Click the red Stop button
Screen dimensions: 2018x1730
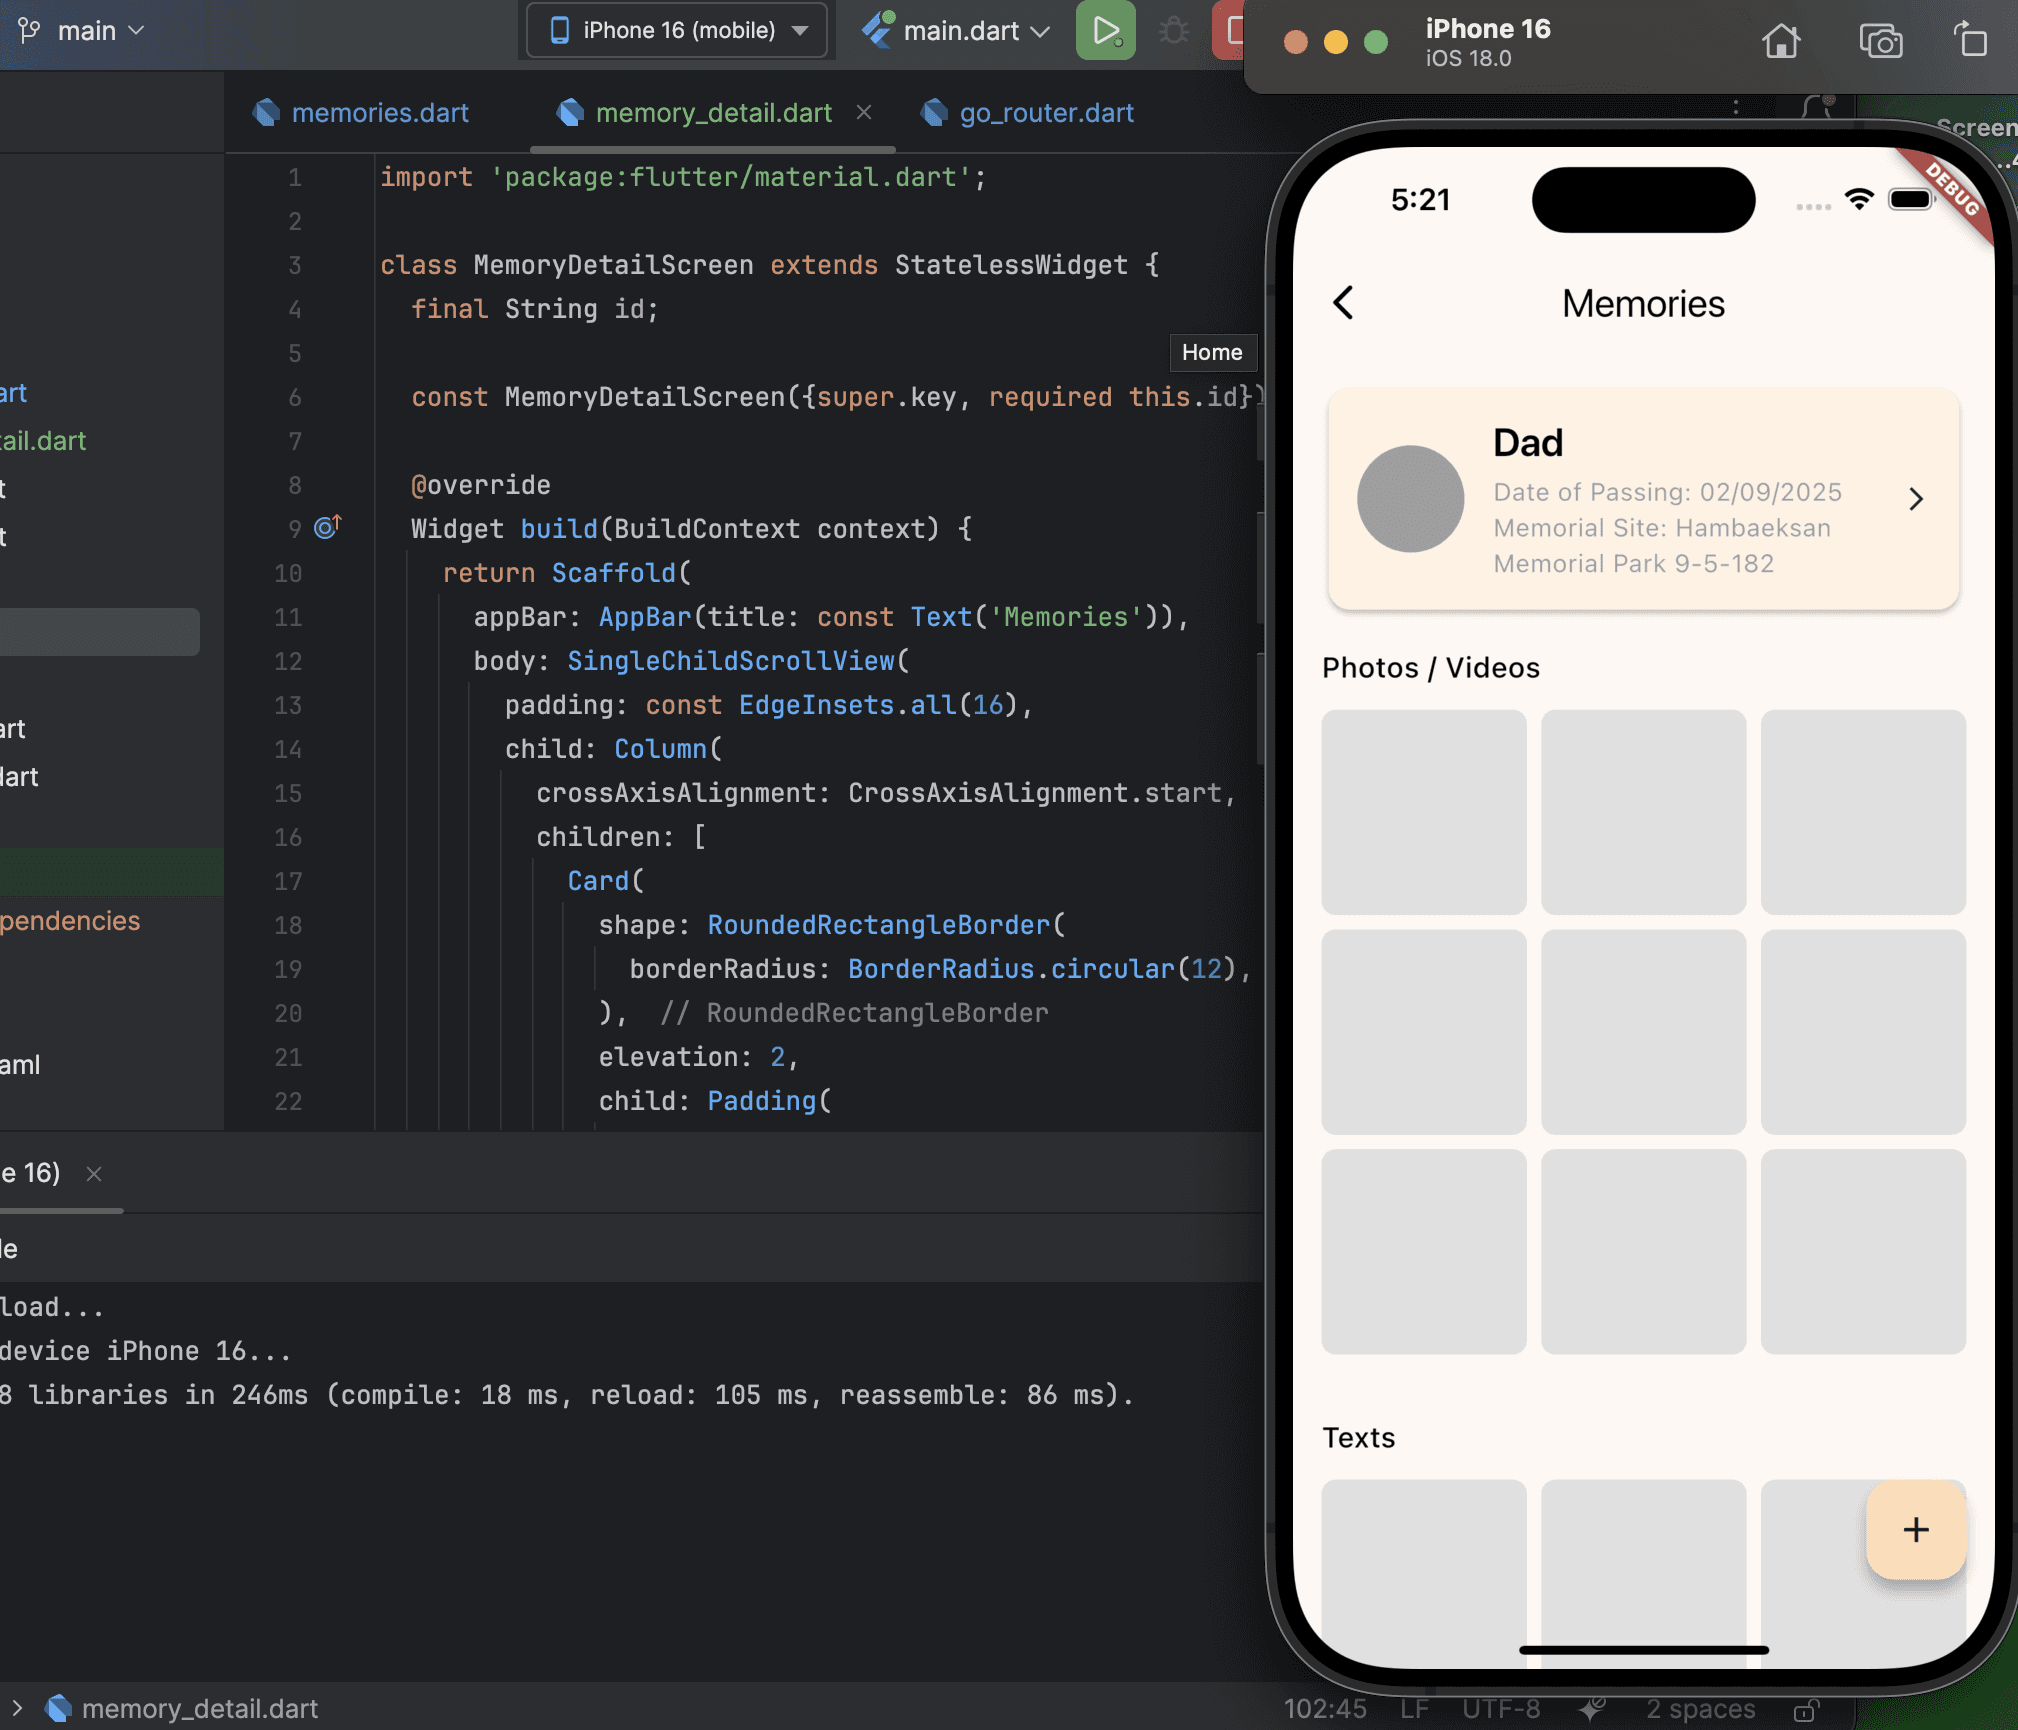coord(1230,30)
